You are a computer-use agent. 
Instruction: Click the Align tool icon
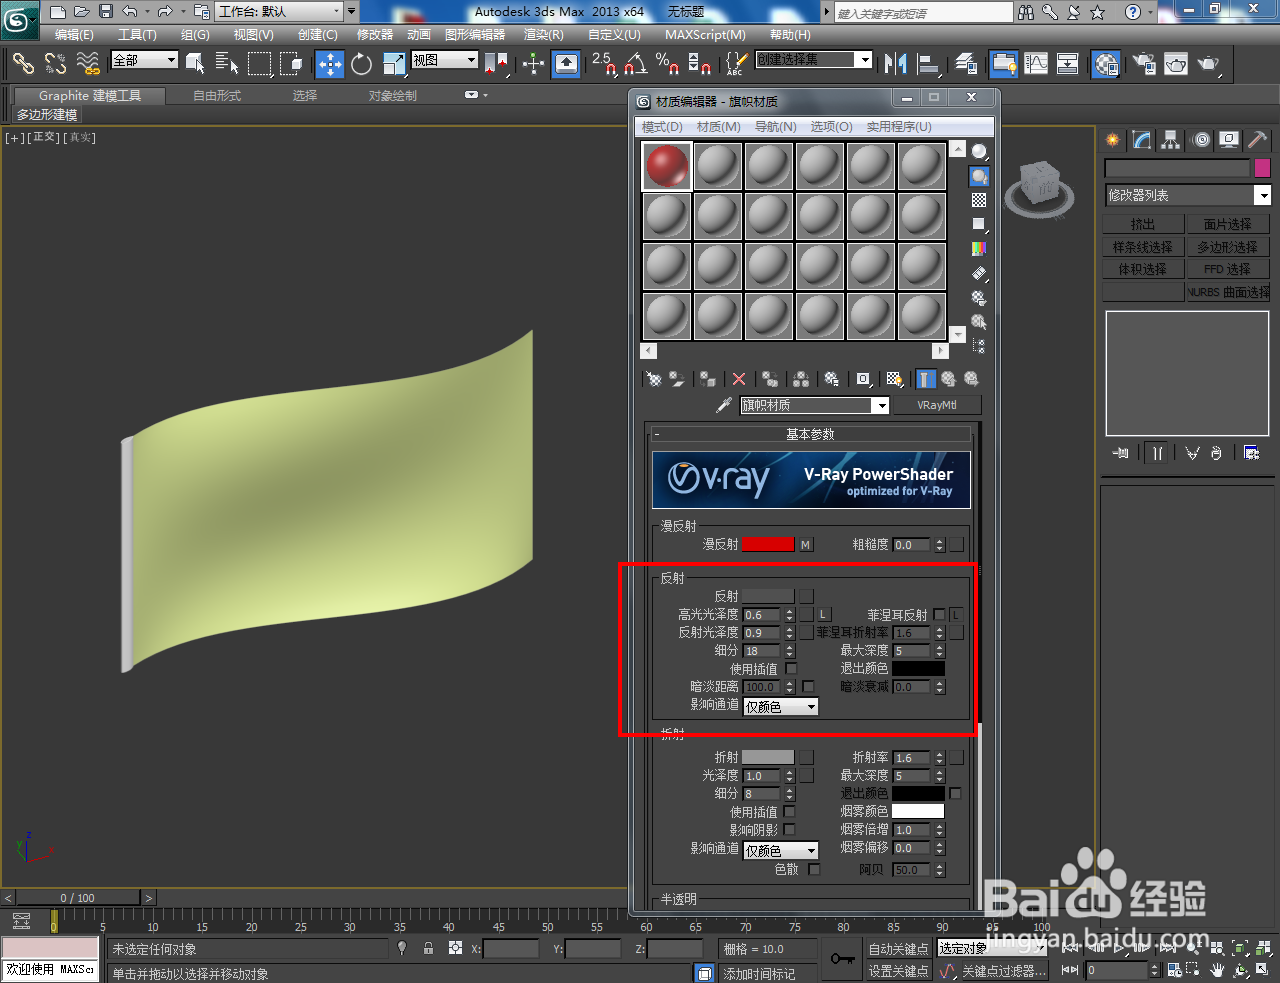pyautogui.click(x=929, y=64)
